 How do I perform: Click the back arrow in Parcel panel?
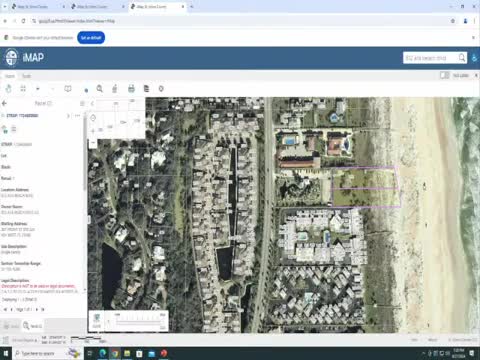coord(4,103)
